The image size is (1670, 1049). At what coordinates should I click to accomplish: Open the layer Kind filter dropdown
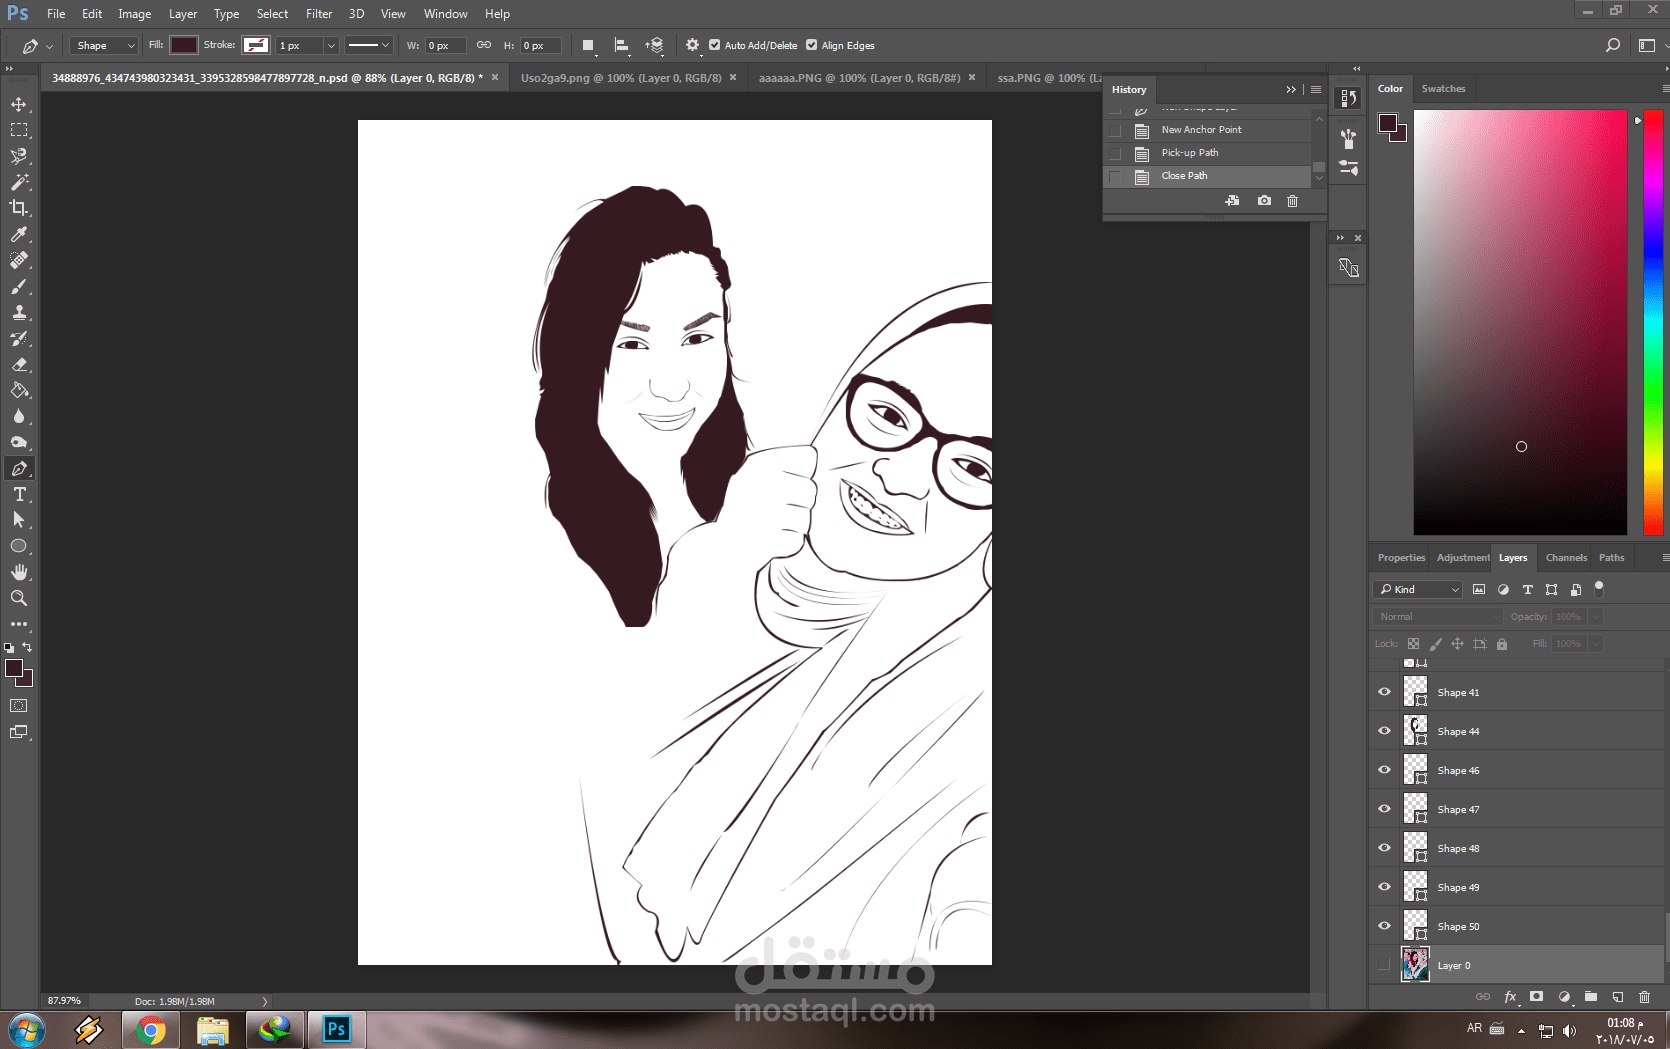[1418, 589]
